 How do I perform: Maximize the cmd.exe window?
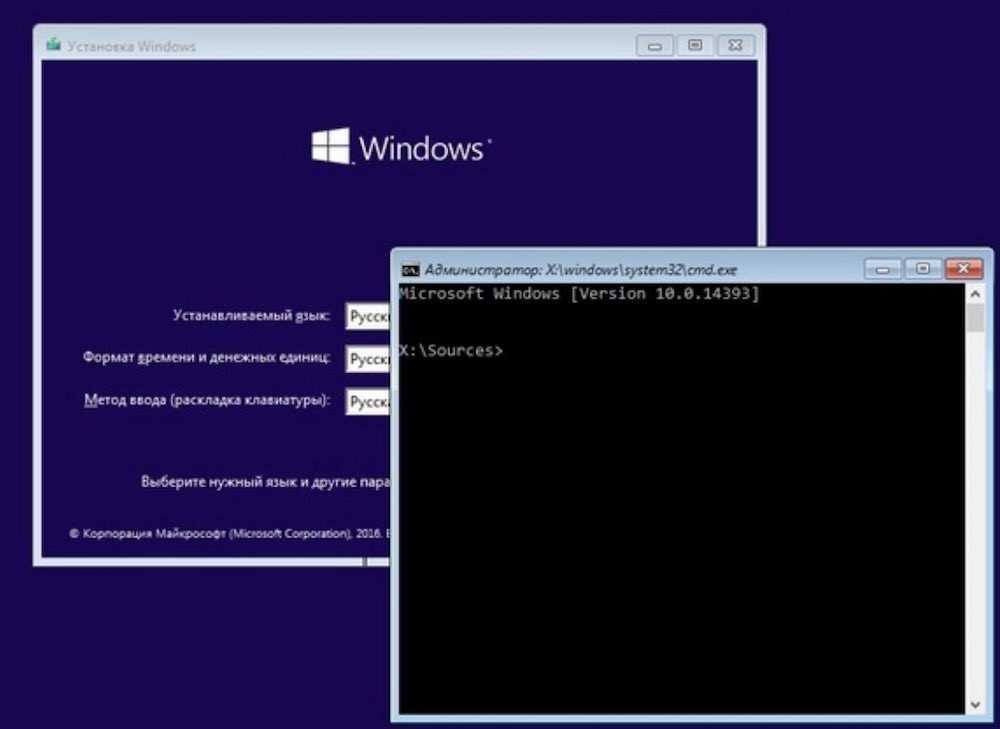coord(922,269)
